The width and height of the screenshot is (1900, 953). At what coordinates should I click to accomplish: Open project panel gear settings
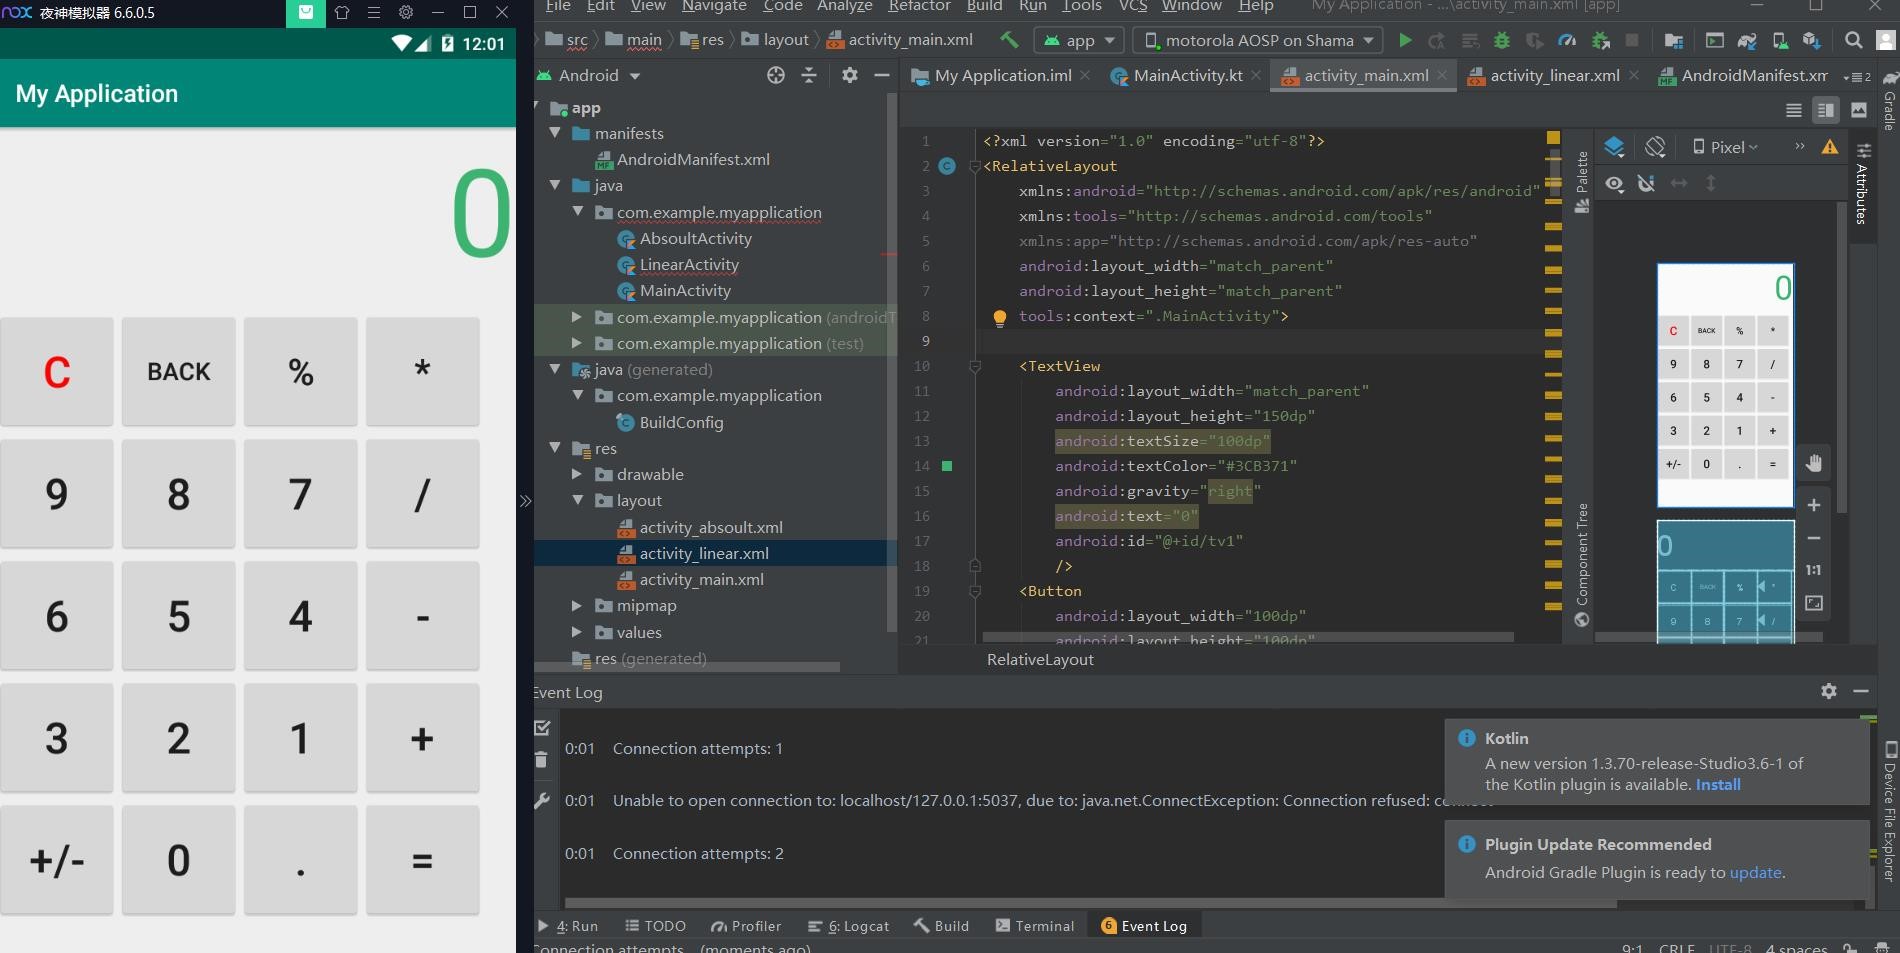(x=849, y=75)
